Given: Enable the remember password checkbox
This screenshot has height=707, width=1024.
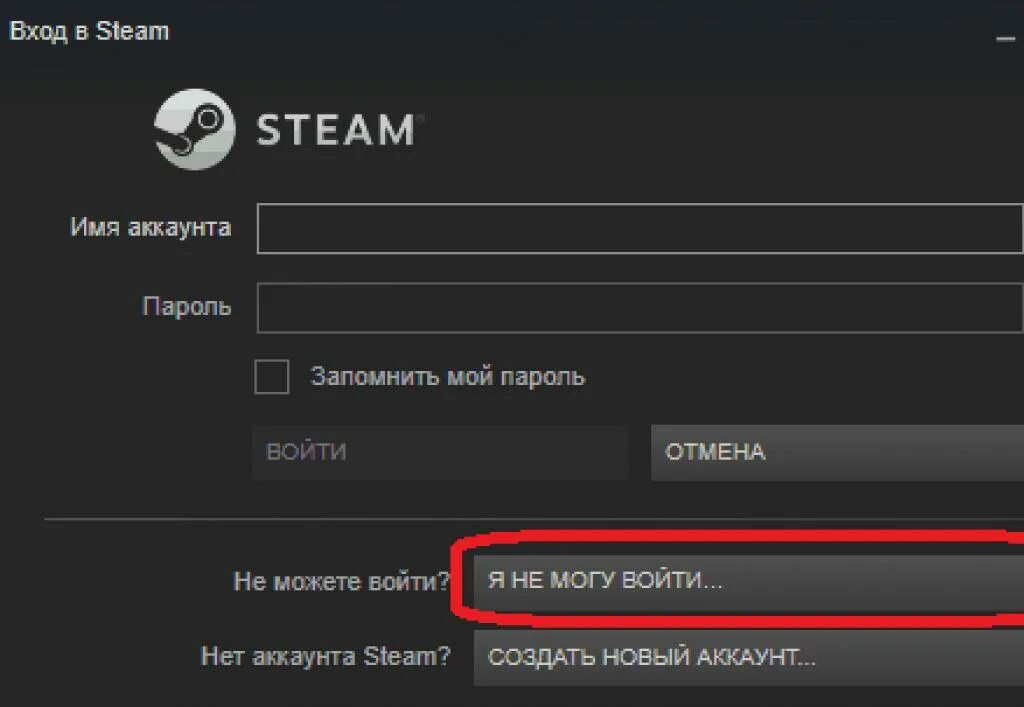Looking at the screenshot, I should 272,377.
